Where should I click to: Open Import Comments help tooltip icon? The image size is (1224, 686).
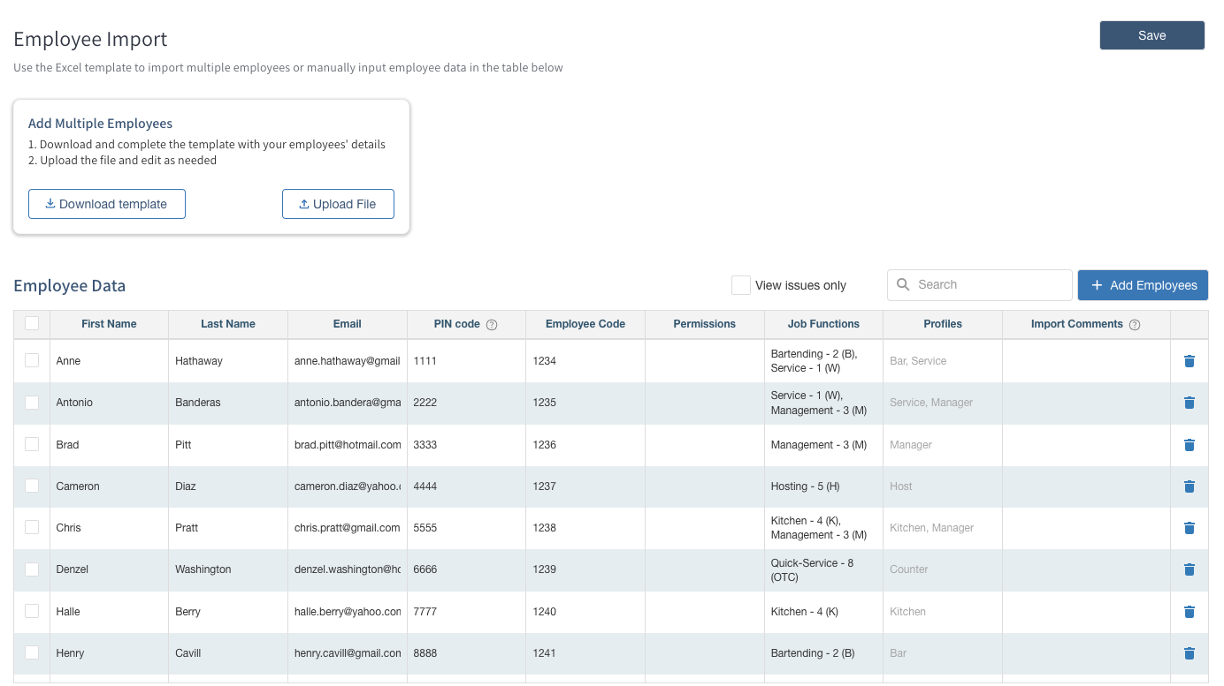(x=1134, y=325)
